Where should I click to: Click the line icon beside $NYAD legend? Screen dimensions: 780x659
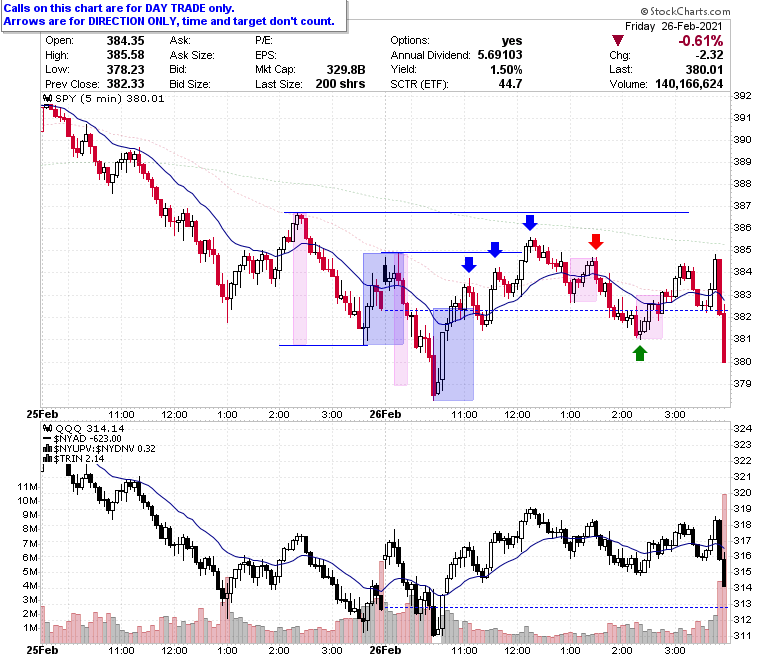click(48, 439)
